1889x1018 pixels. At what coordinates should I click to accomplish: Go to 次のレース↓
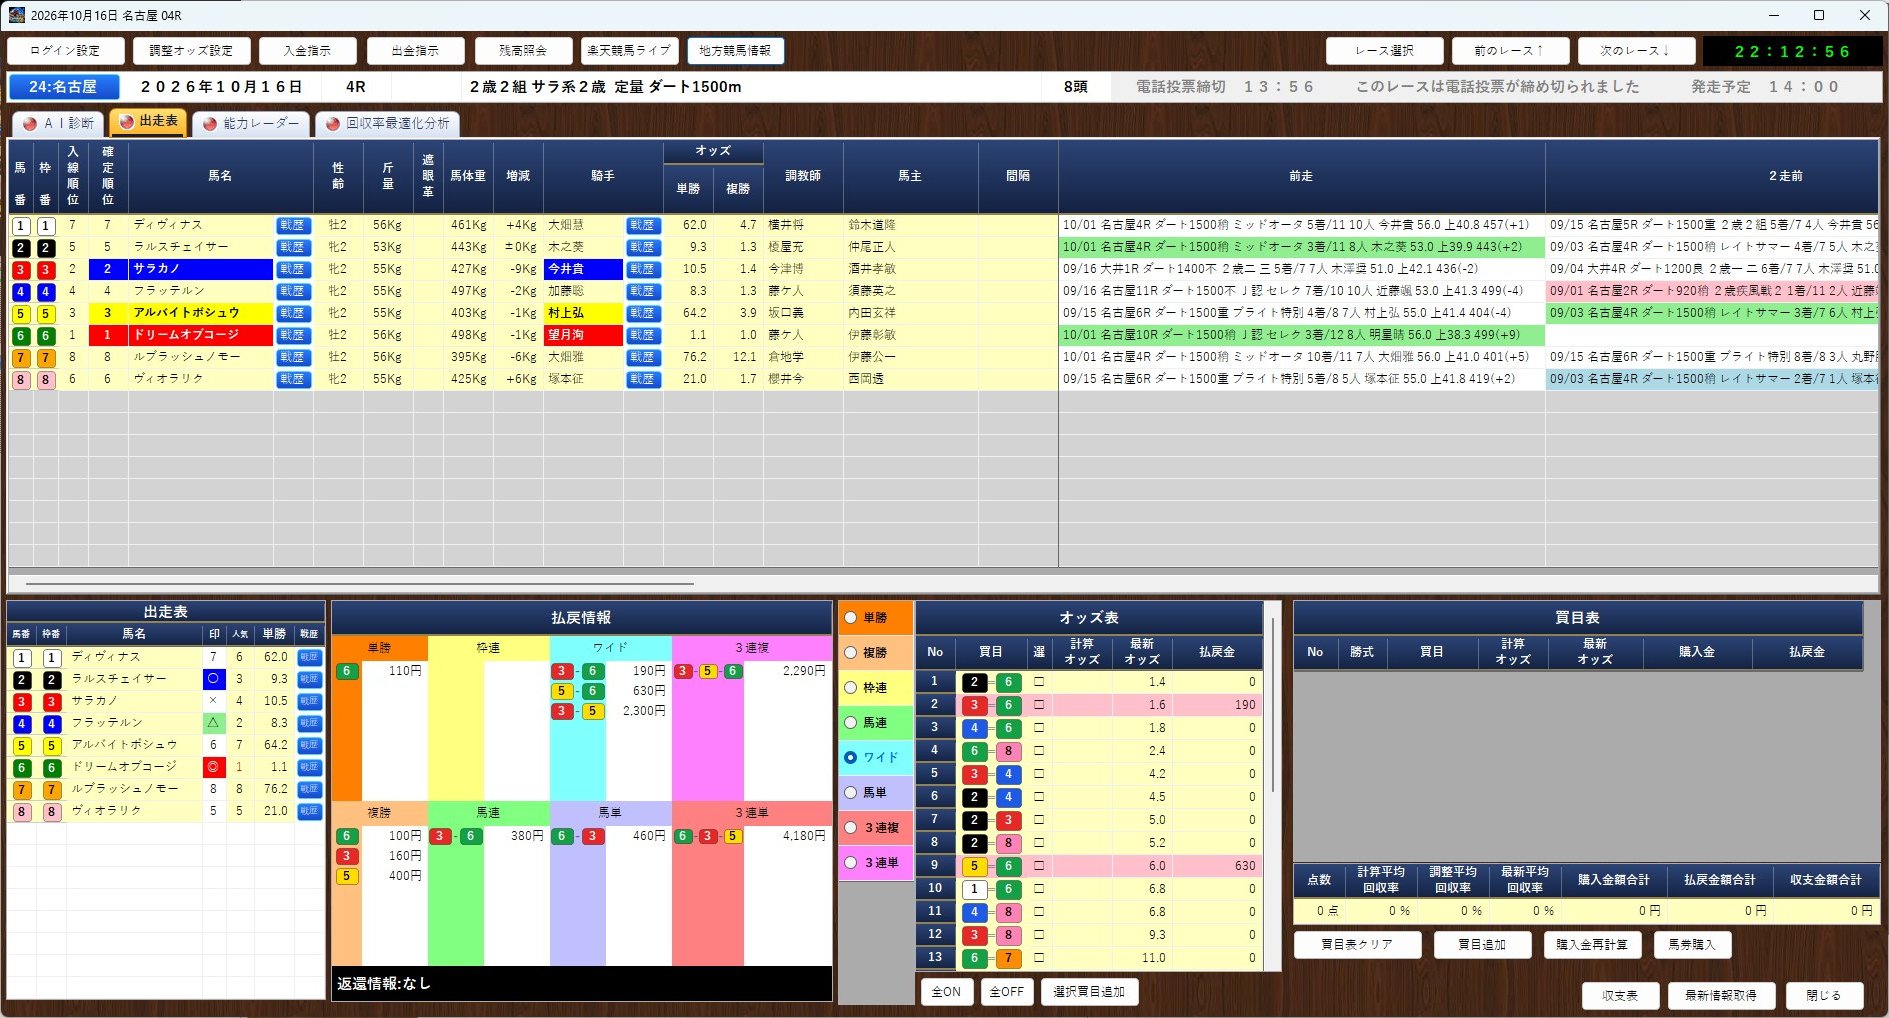click(x=1636, y=51)
